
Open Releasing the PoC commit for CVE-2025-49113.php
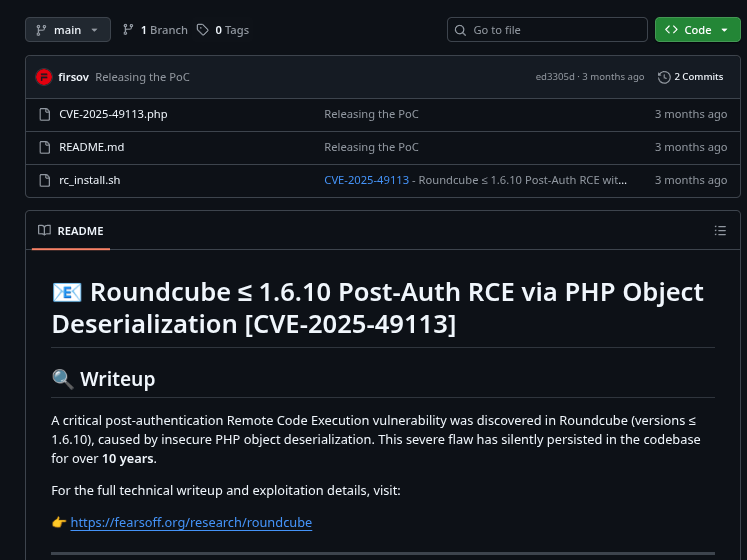[371, 114]
